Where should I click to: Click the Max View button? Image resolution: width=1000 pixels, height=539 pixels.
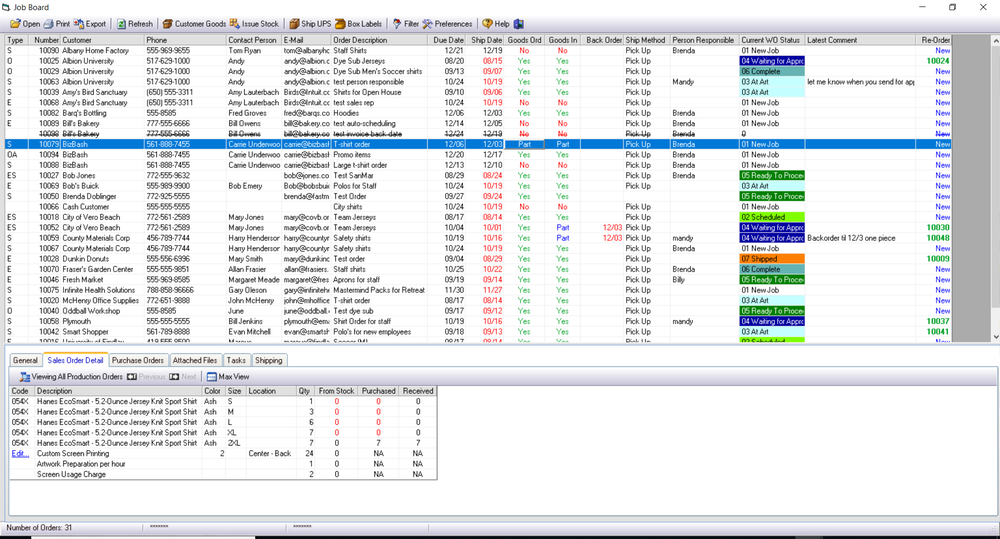click(x=228, y=377)
